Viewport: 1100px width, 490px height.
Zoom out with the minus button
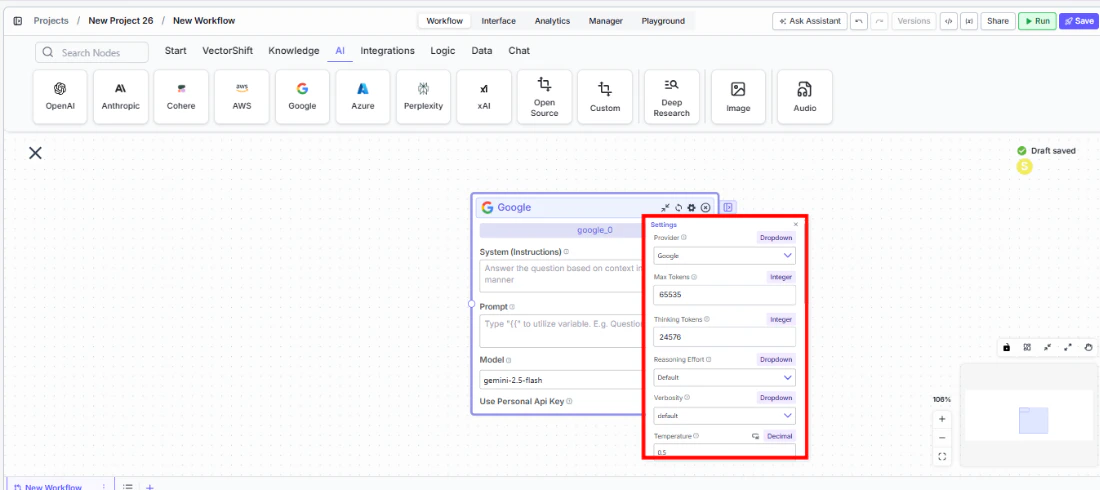pos(942,437)
